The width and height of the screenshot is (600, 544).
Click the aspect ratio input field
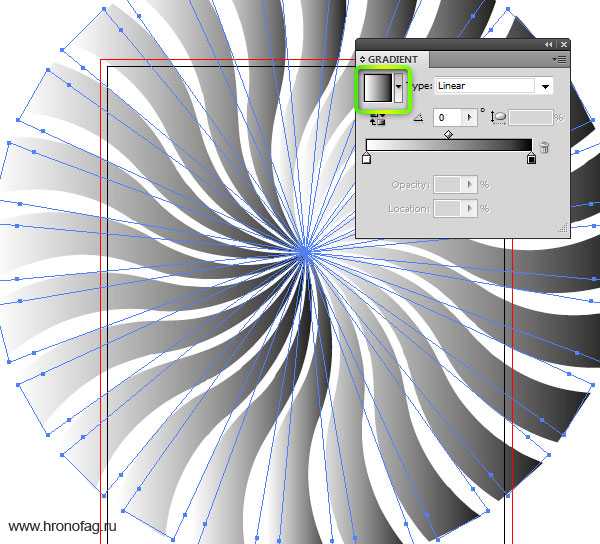click(x=531, y=117)
